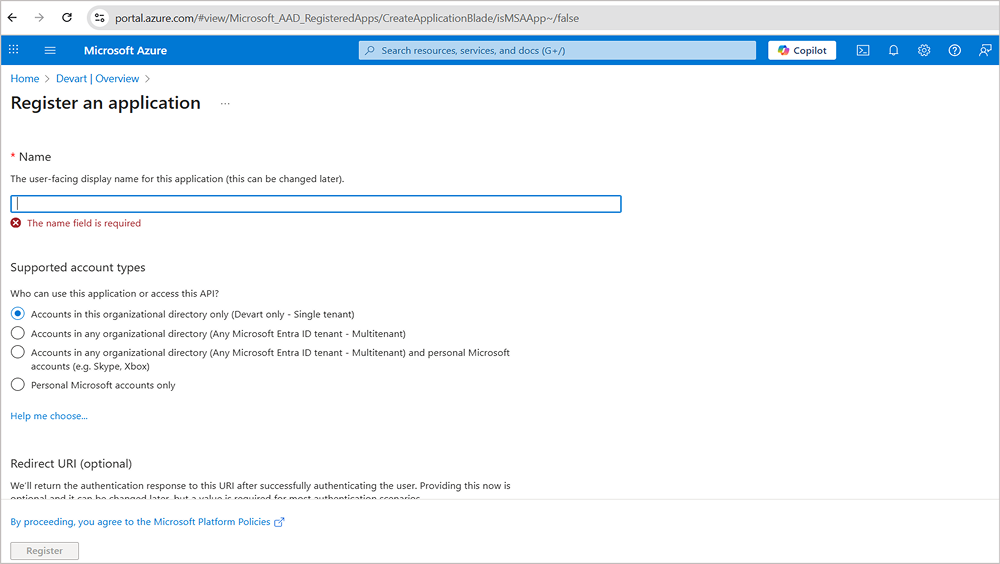The image size is (1000, 564).
Task: Click the browser address bar URL
Action: click(347, 18)
